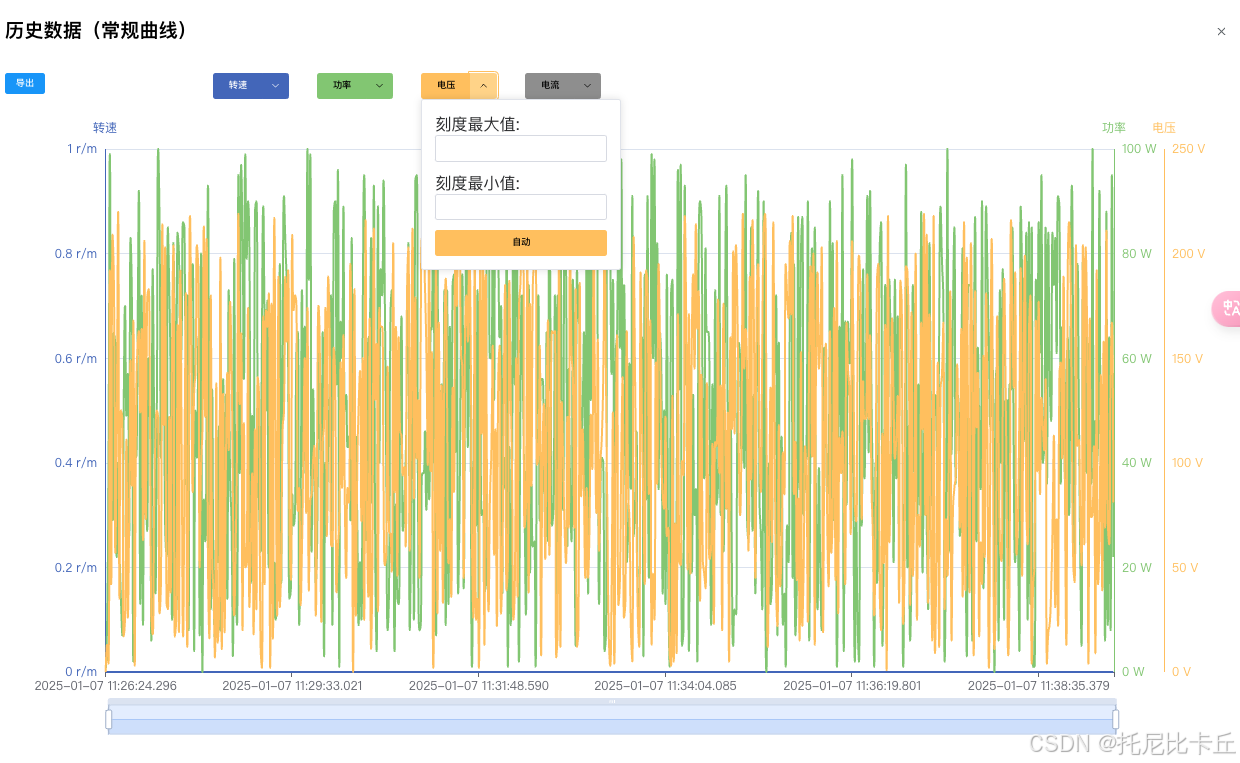Toggle the 功率 axis legend label
This screenshot has height=763, width=1240.
1113,127
